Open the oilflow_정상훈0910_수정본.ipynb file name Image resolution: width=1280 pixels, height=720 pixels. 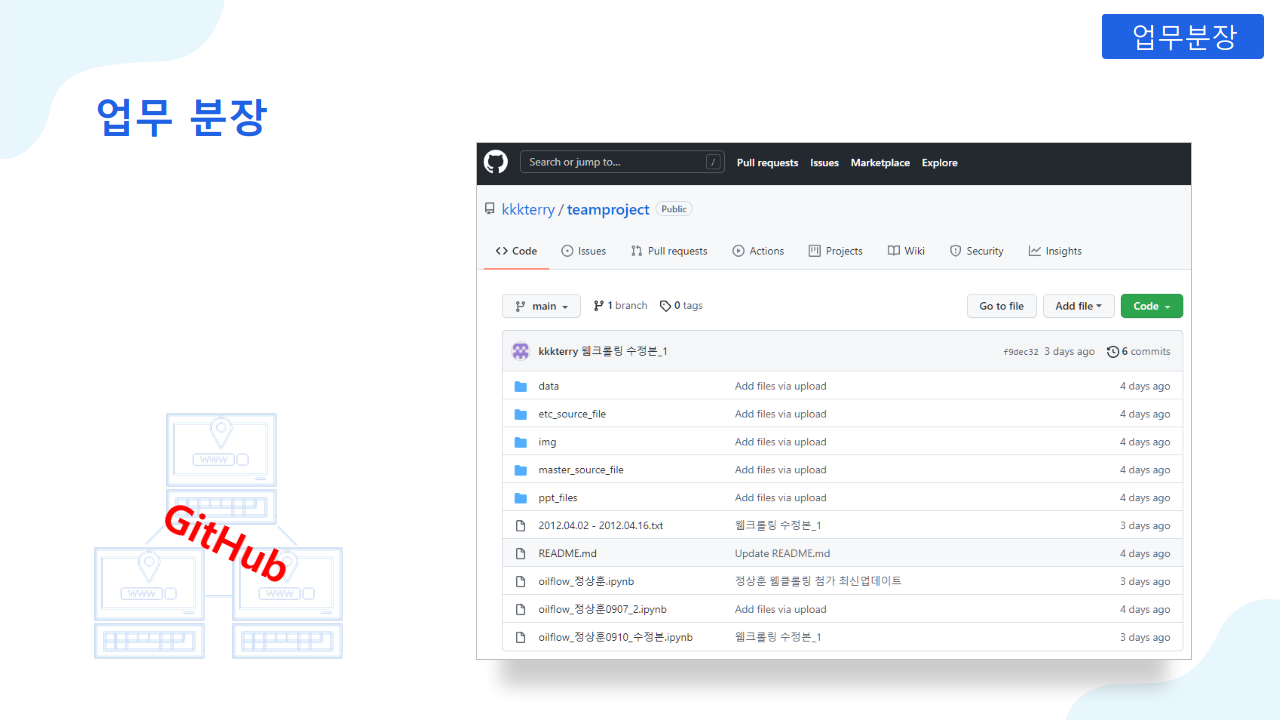615,637
